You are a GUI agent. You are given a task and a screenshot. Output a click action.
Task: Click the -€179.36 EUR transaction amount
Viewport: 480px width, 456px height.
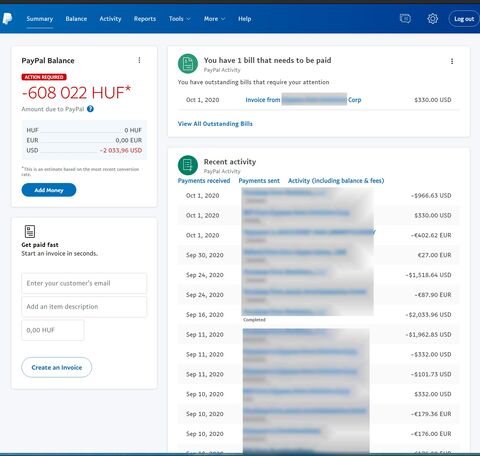click(x=431, y=414)
